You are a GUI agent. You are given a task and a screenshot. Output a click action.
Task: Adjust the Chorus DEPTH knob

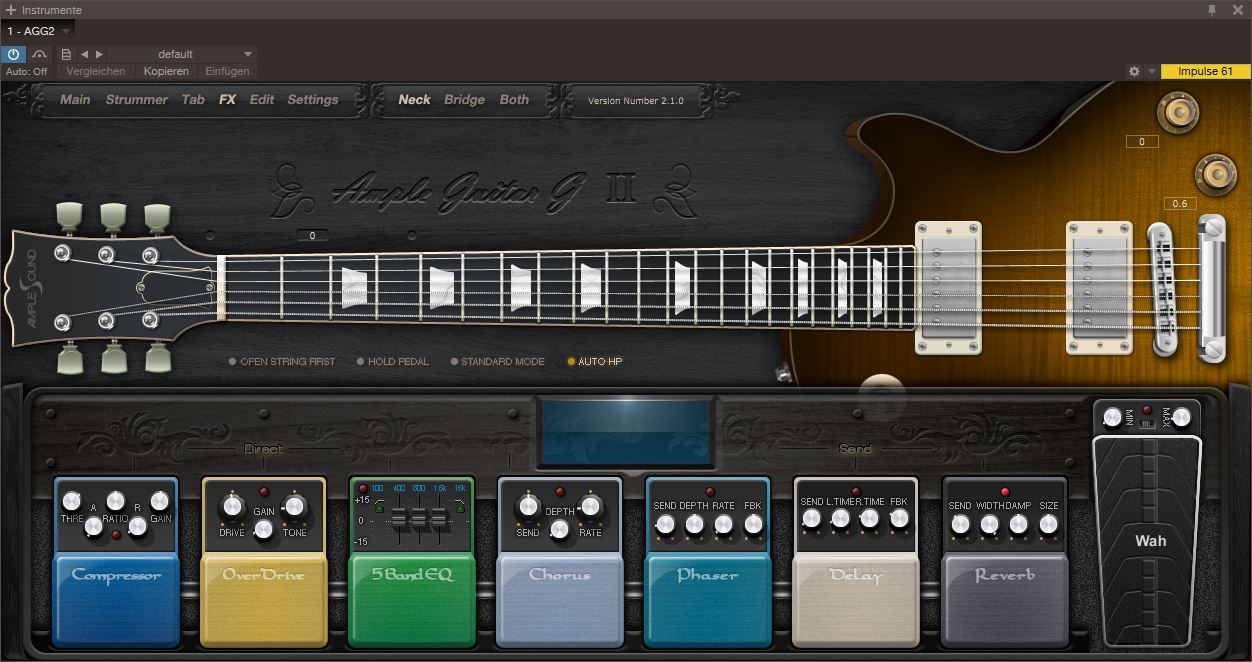[560, 530]
